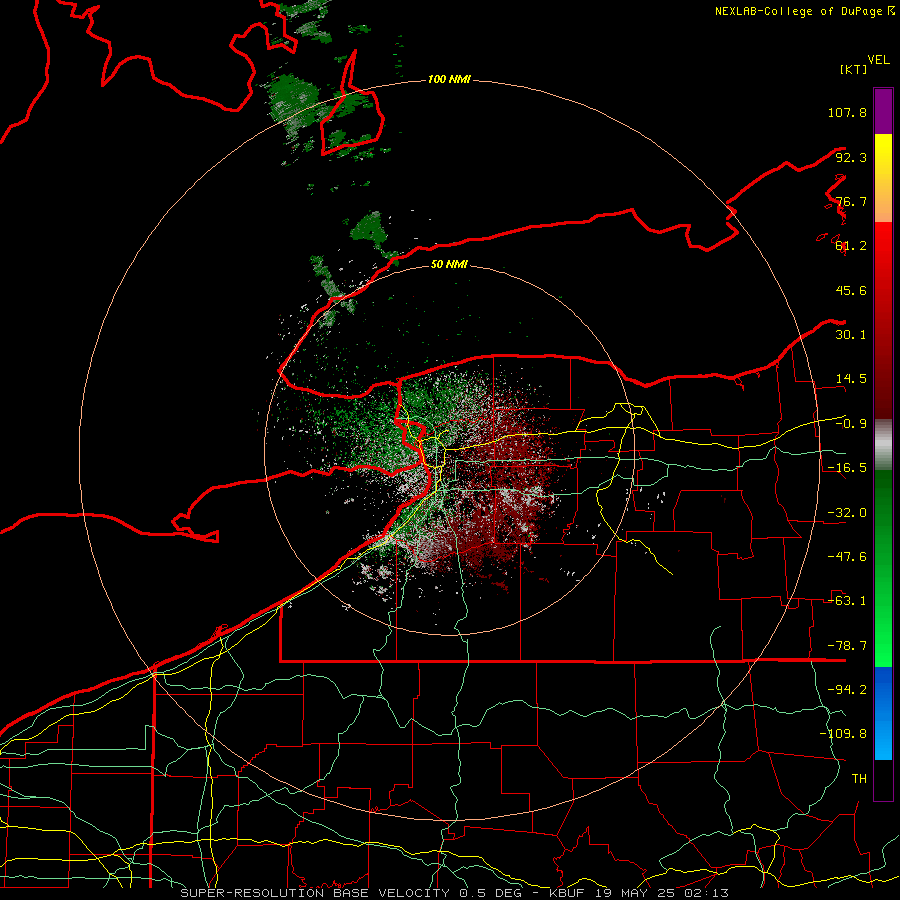Image resolution: width=900 pixels, height=900 pixels.
Task: Click the 45.6 velocity scale value
Action: pos(851,290)
